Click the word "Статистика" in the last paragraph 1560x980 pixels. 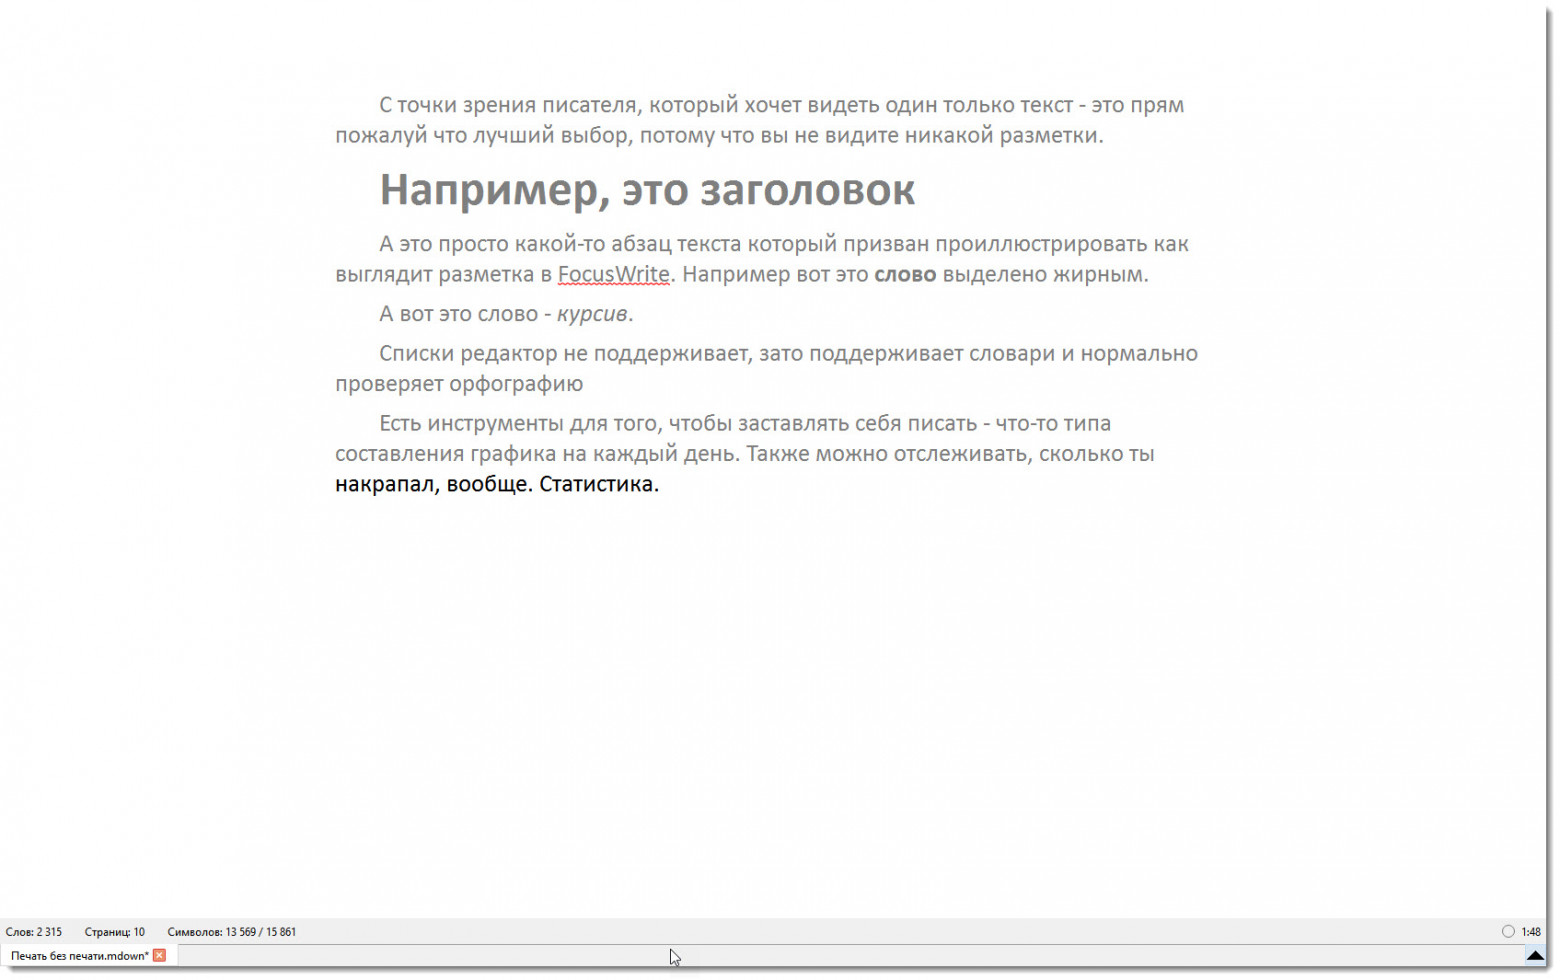[x=597, y=484]
